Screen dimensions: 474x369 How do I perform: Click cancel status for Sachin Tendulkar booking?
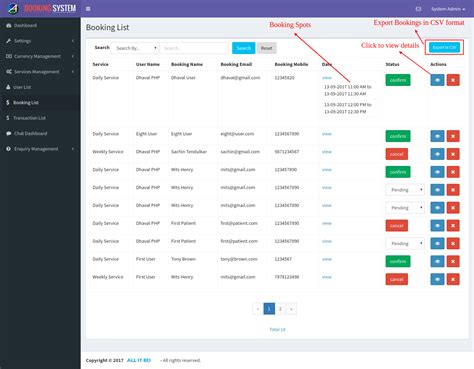pos(397,154)
